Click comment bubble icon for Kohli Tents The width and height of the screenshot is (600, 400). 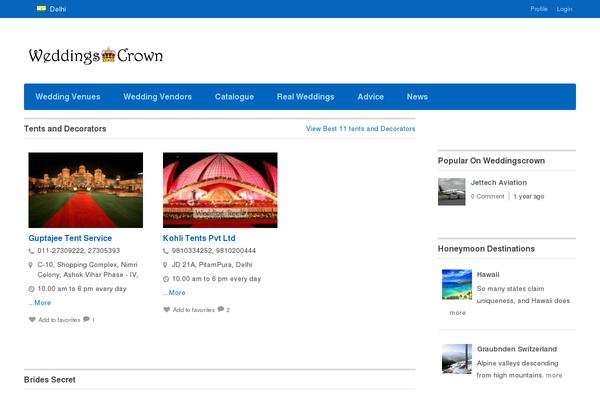point(221,309)
